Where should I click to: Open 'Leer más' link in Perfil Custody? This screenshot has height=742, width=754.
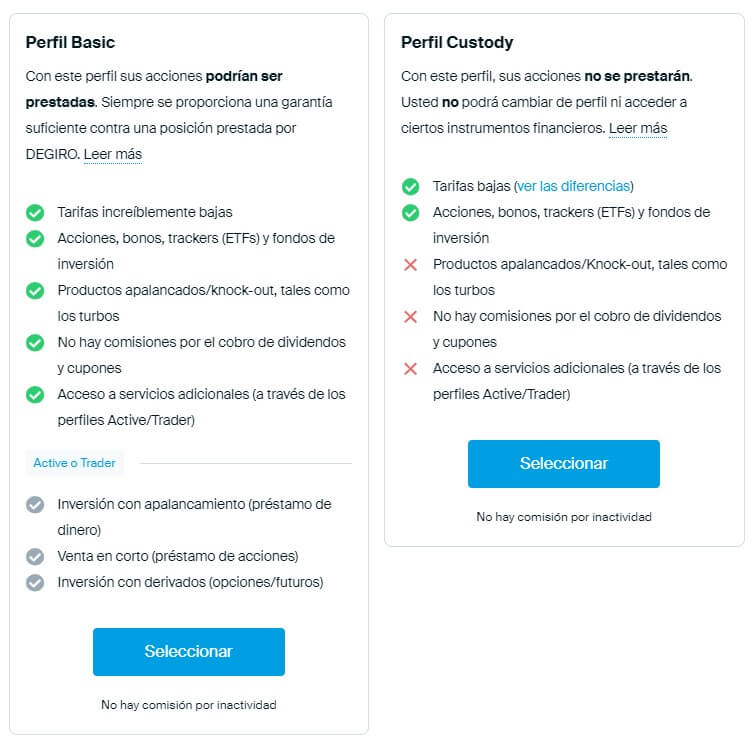coord(637,128)
